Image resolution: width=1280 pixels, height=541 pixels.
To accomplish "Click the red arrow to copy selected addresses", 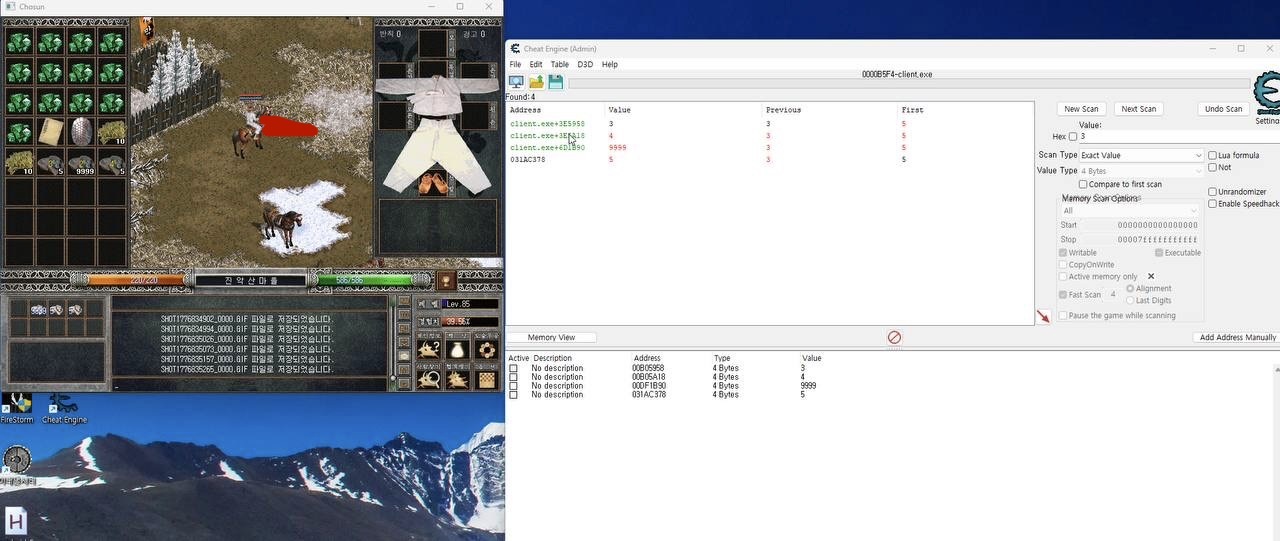I will (x=1043, y=317).
